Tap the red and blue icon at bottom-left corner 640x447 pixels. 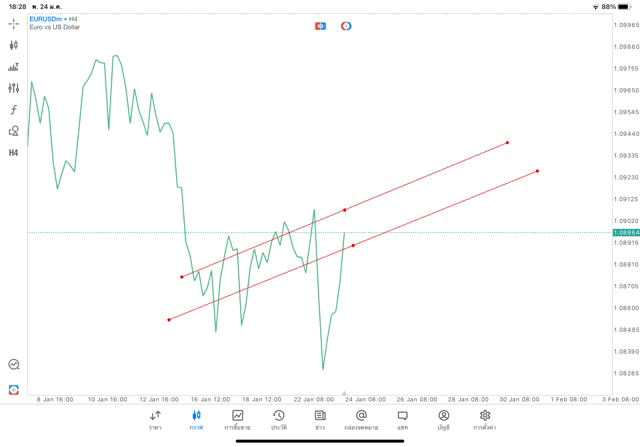pos(14,389)
